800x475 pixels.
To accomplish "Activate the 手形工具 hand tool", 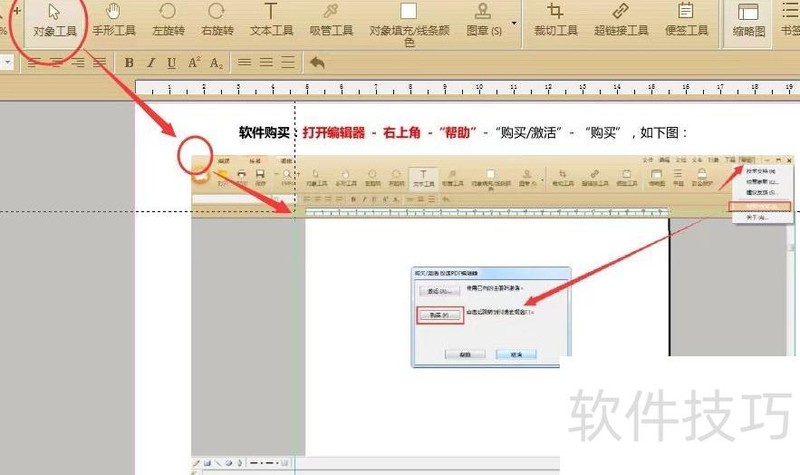I will click(x=114, y=21).
